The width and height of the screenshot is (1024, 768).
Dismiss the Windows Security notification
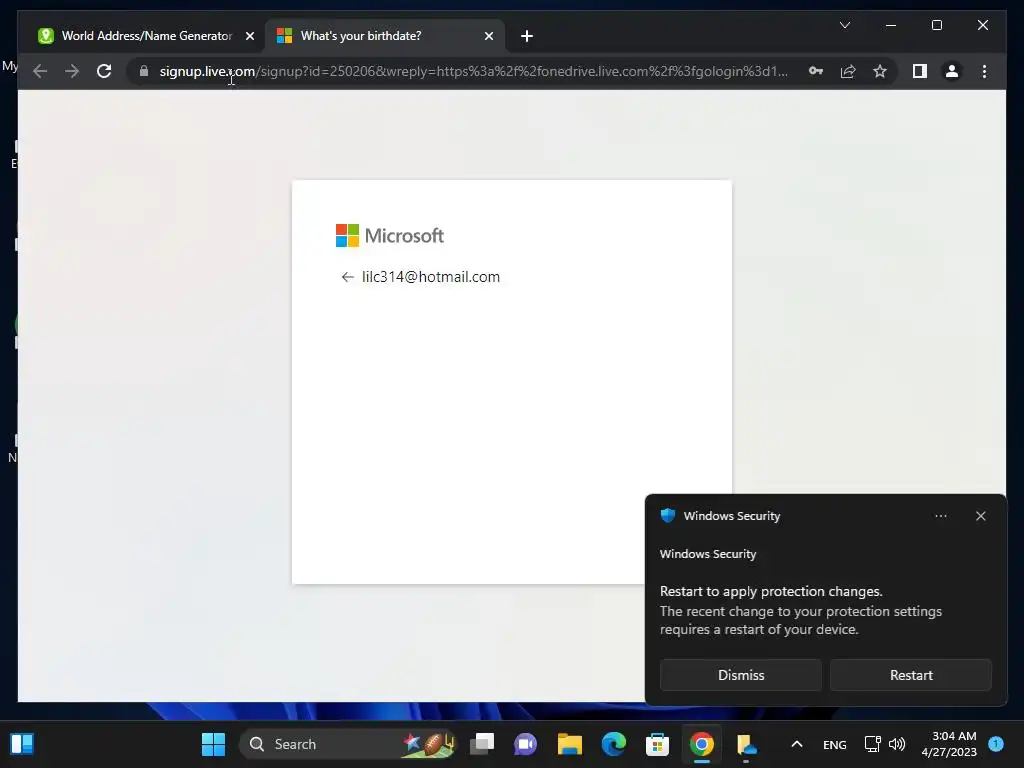tap(741, 675)
